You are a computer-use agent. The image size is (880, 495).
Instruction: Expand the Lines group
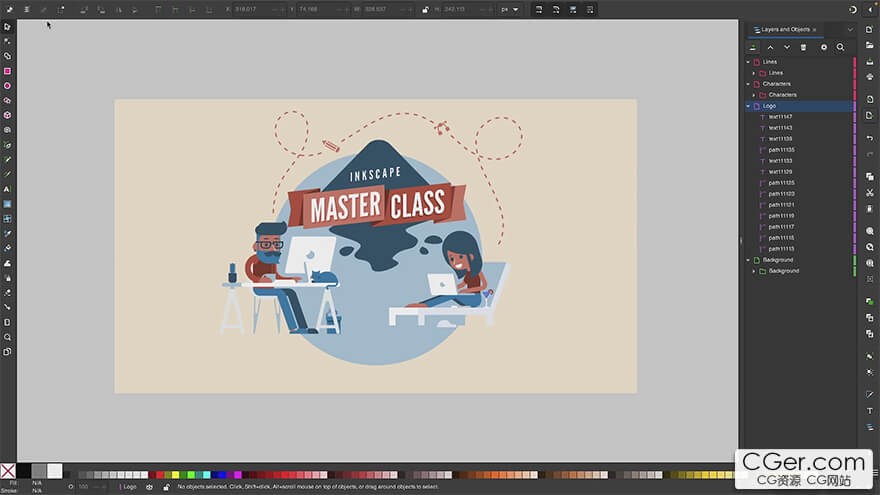point(754,73)
